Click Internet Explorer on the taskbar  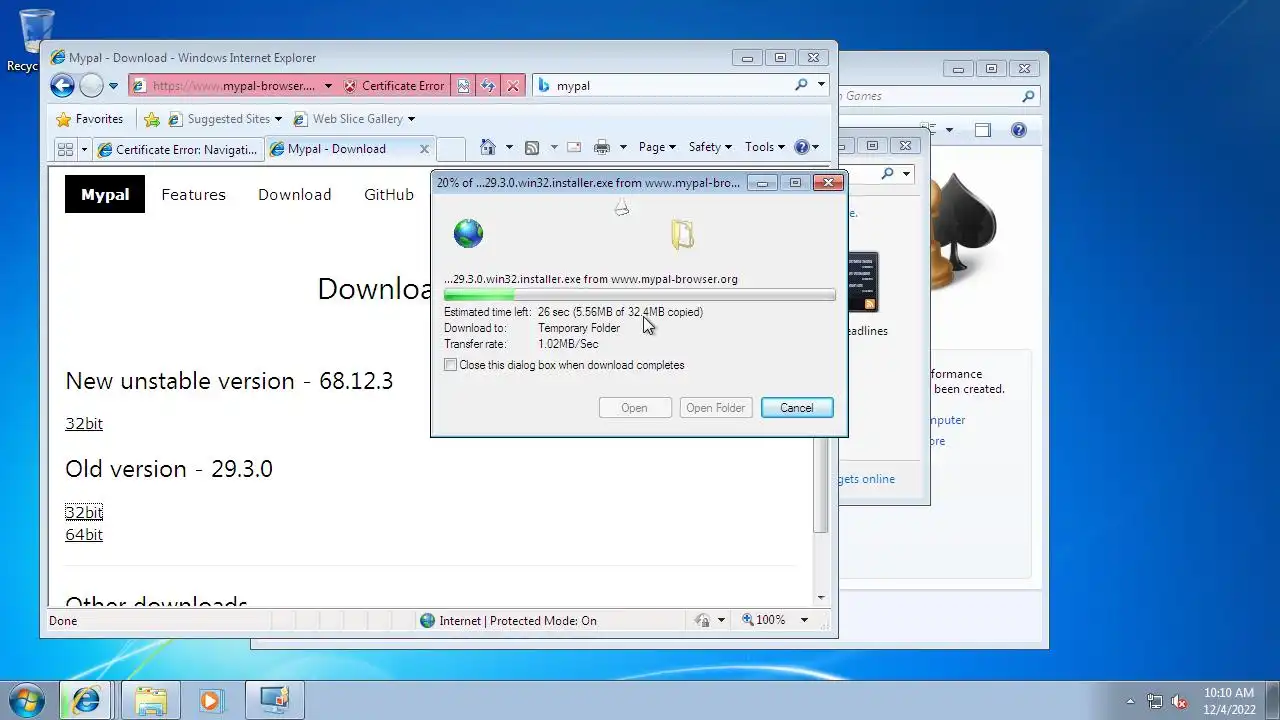pos(86,700)
